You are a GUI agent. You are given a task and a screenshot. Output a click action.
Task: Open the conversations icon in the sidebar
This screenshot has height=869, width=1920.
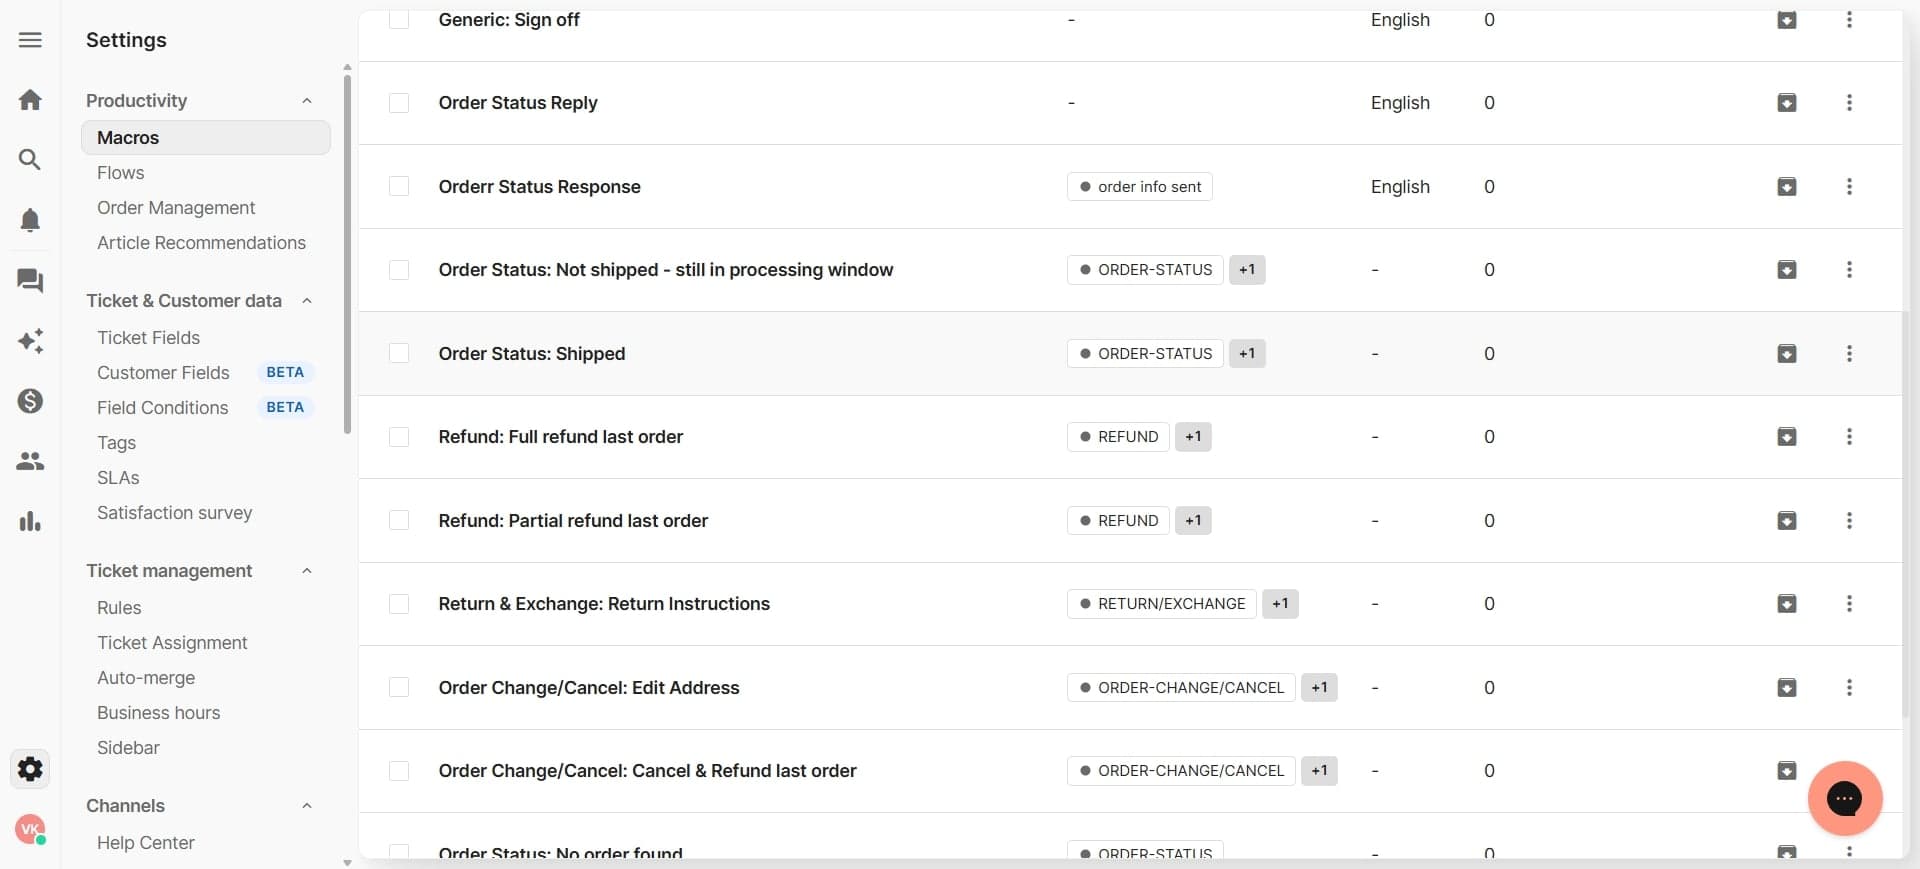tap(30, 281)
